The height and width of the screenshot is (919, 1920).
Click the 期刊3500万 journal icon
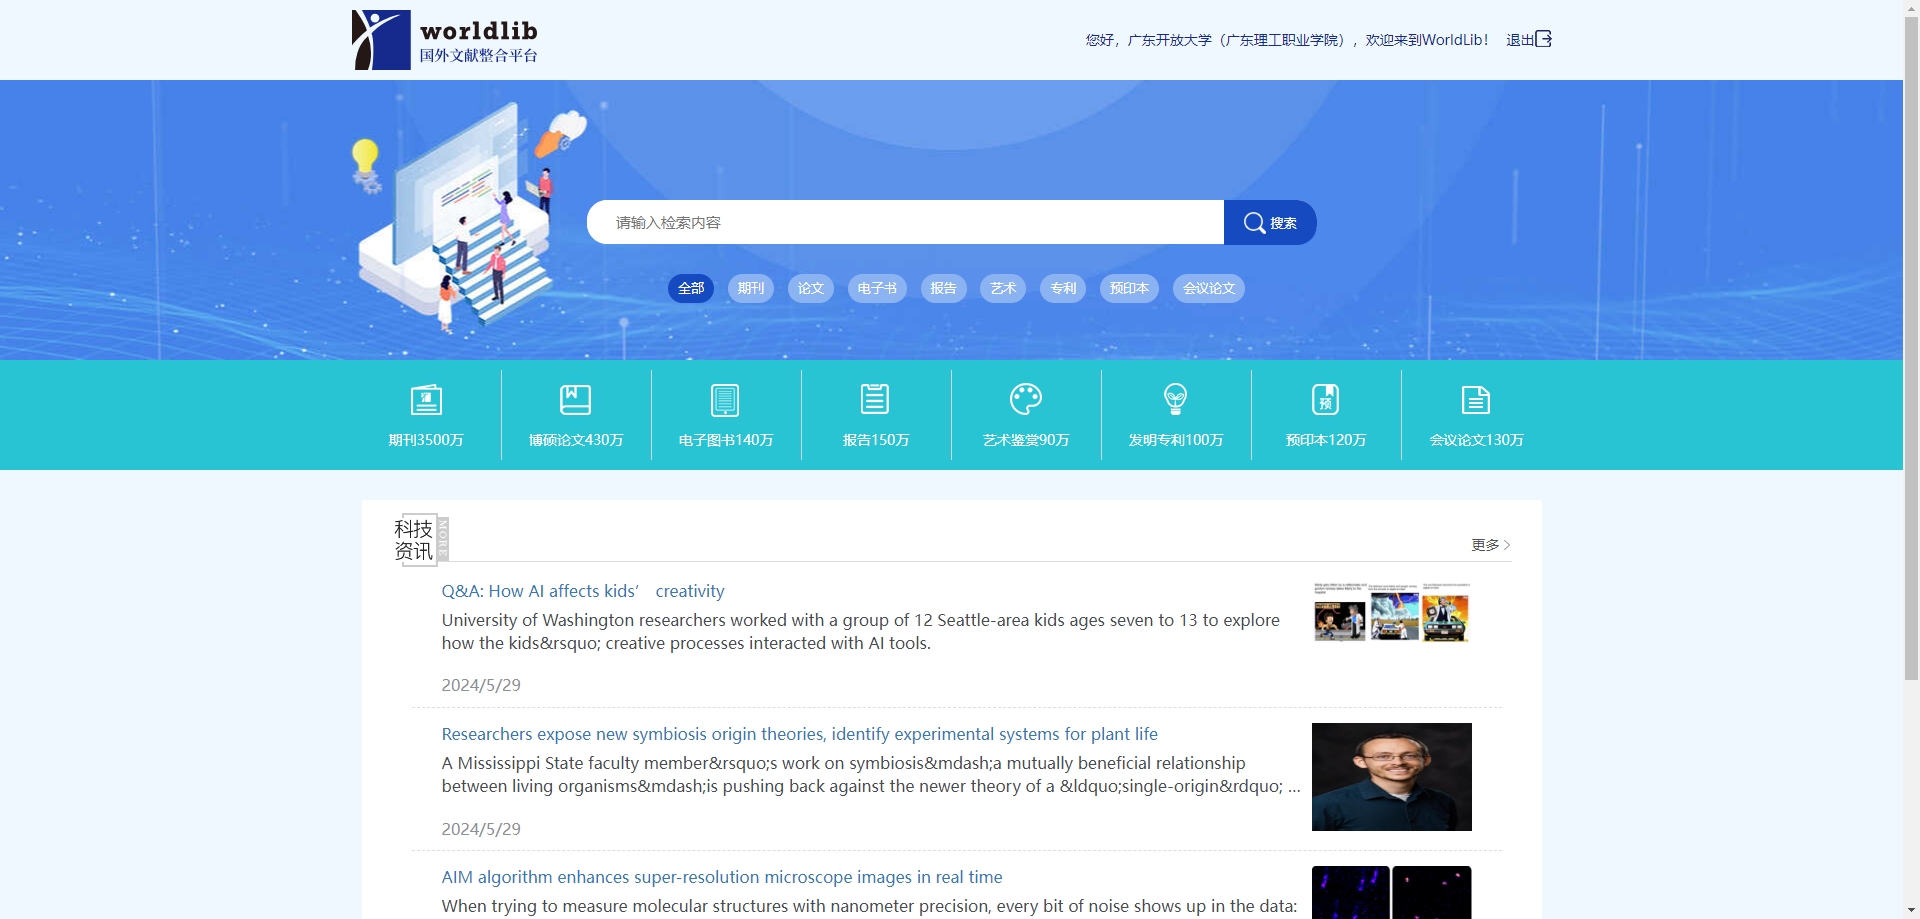tap(426, 400)
